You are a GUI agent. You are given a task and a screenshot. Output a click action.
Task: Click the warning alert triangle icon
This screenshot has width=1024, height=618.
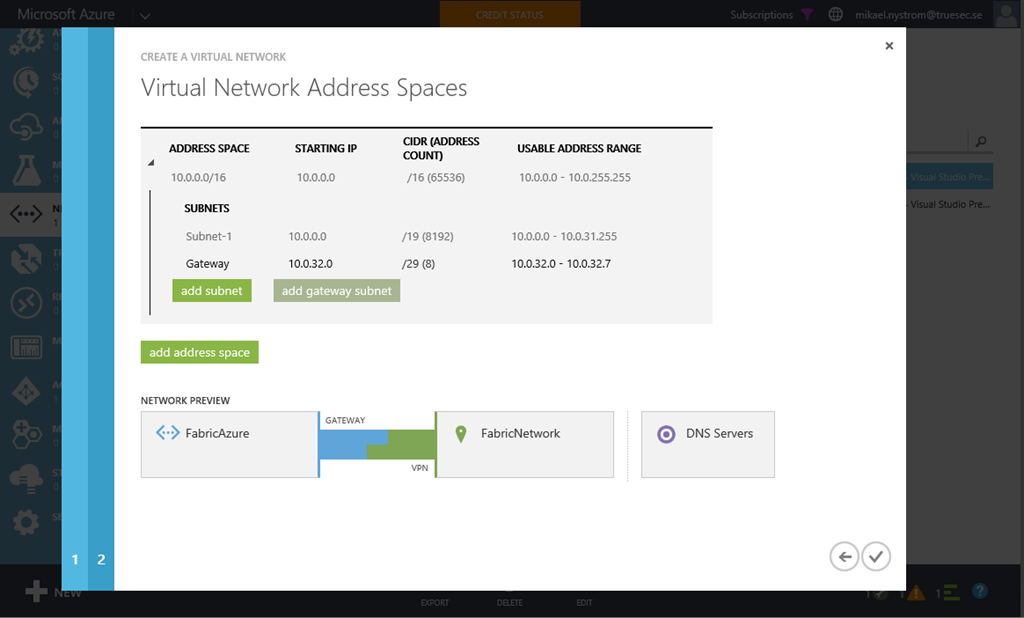(x=915, y=593)
